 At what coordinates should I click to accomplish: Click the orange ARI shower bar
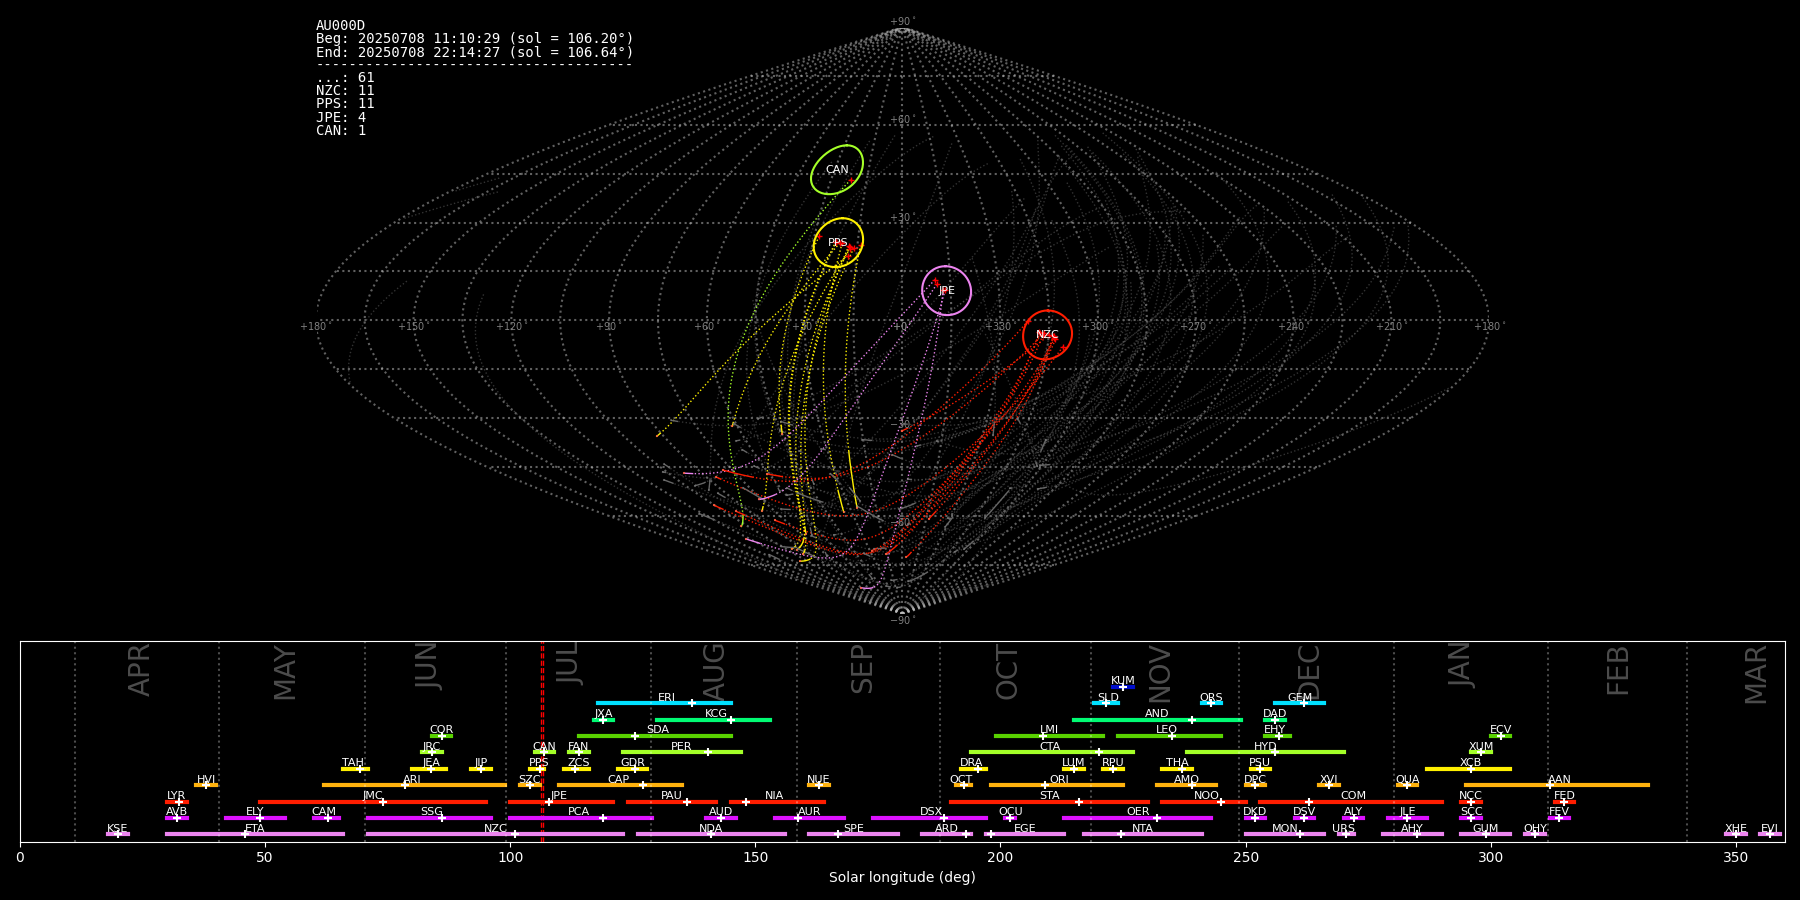[414, 785]
